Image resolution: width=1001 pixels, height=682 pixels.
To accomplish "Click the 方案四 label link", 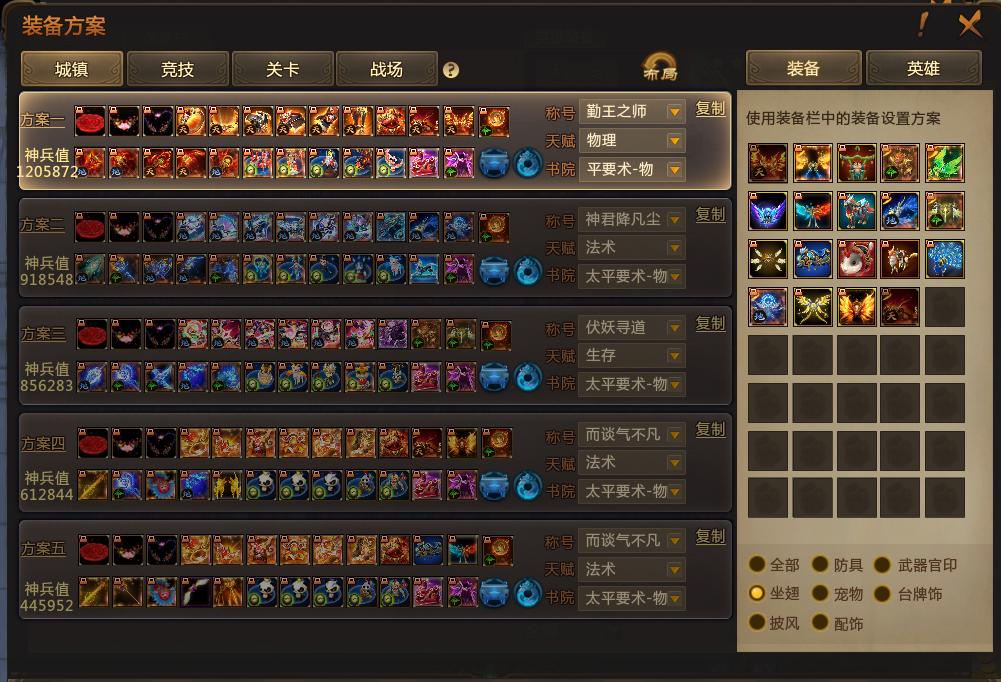I will pyautogui.click(x=43, y=443).
